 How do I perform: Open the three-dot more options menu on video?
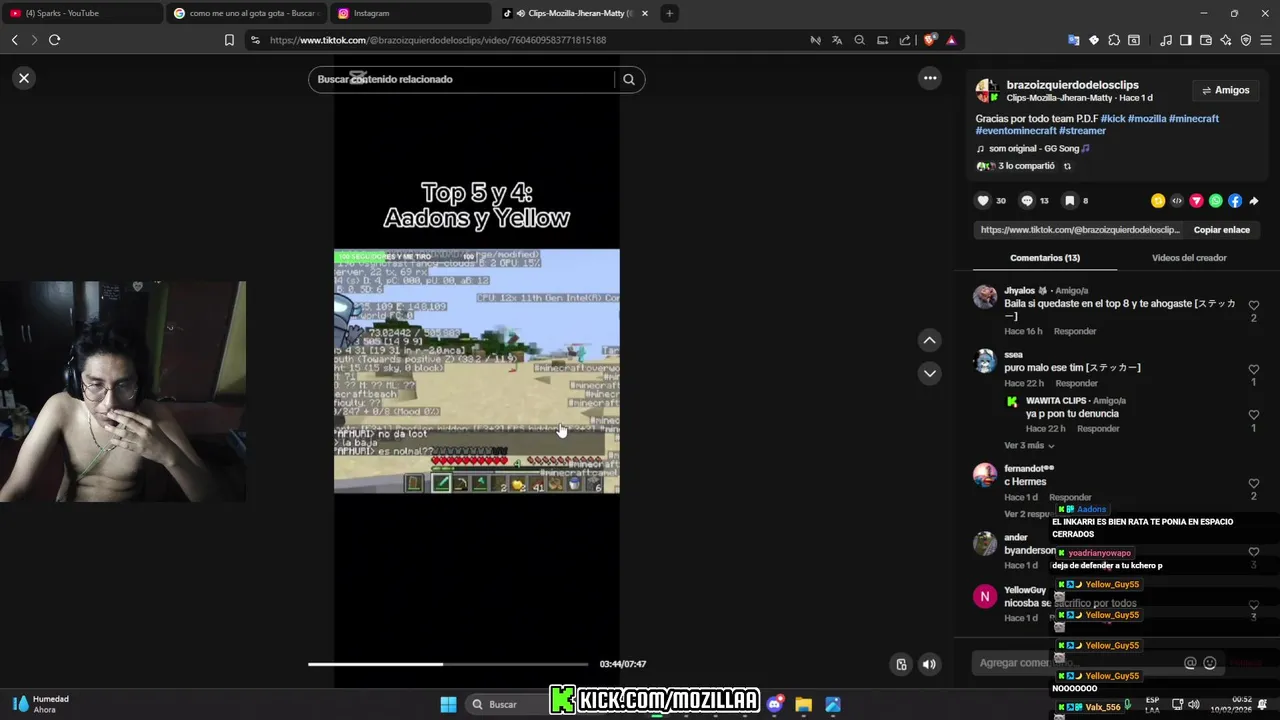(x=930, y=78)
